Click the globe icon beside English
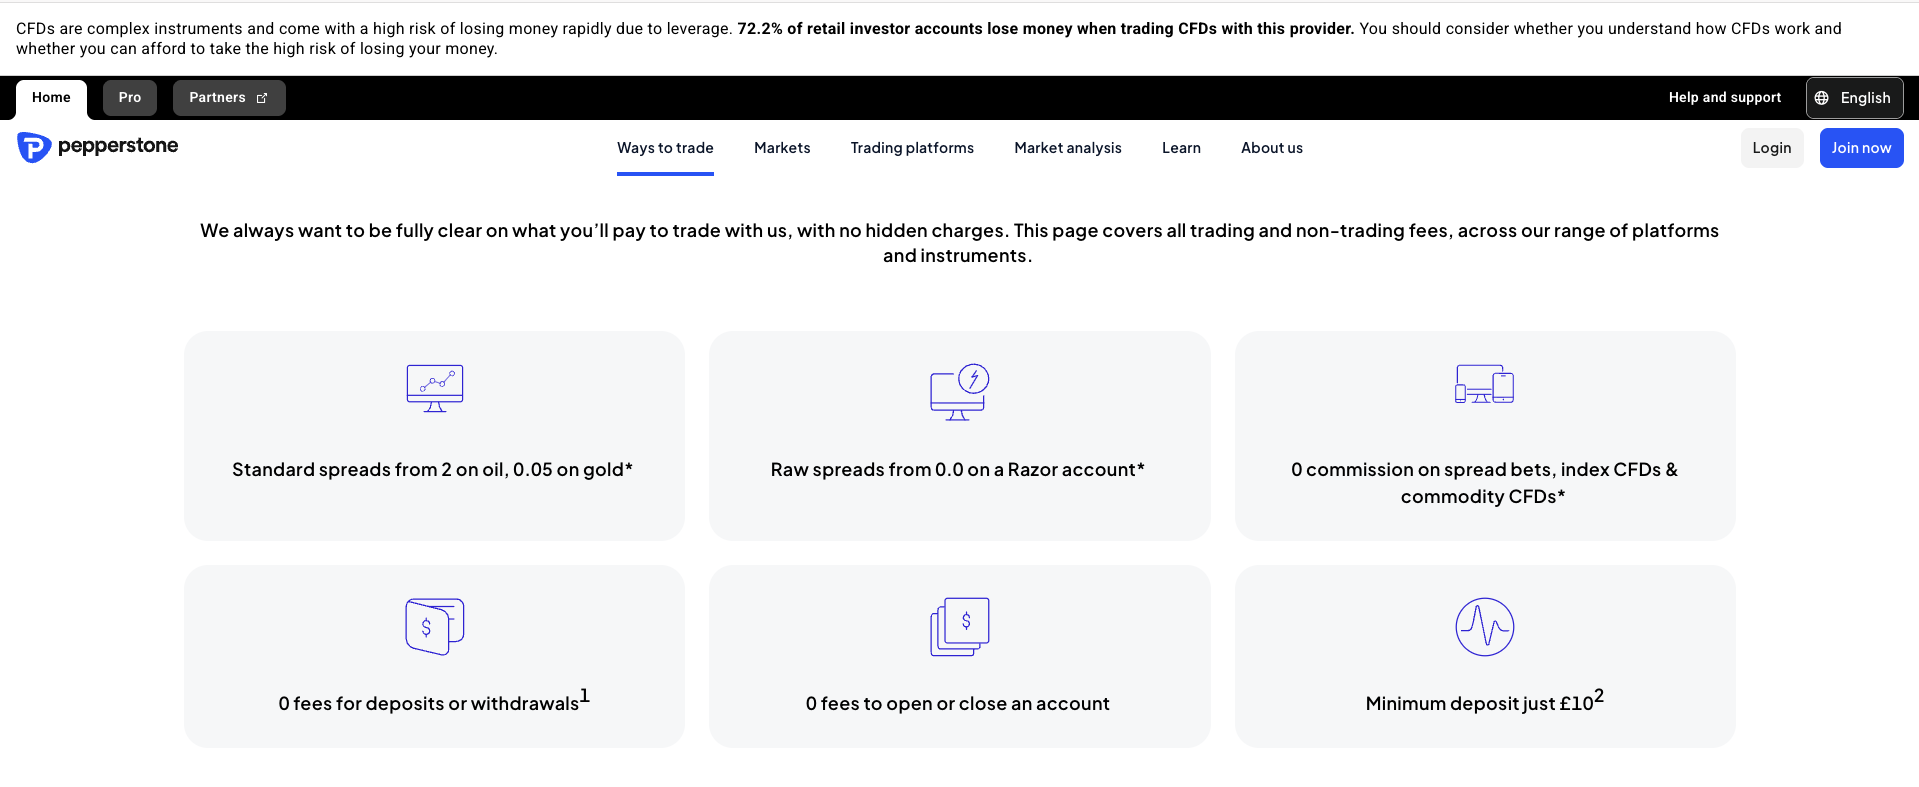The width and height of the screenshot is (1919, 787). pyautogui.click(x=1822, y=98)
